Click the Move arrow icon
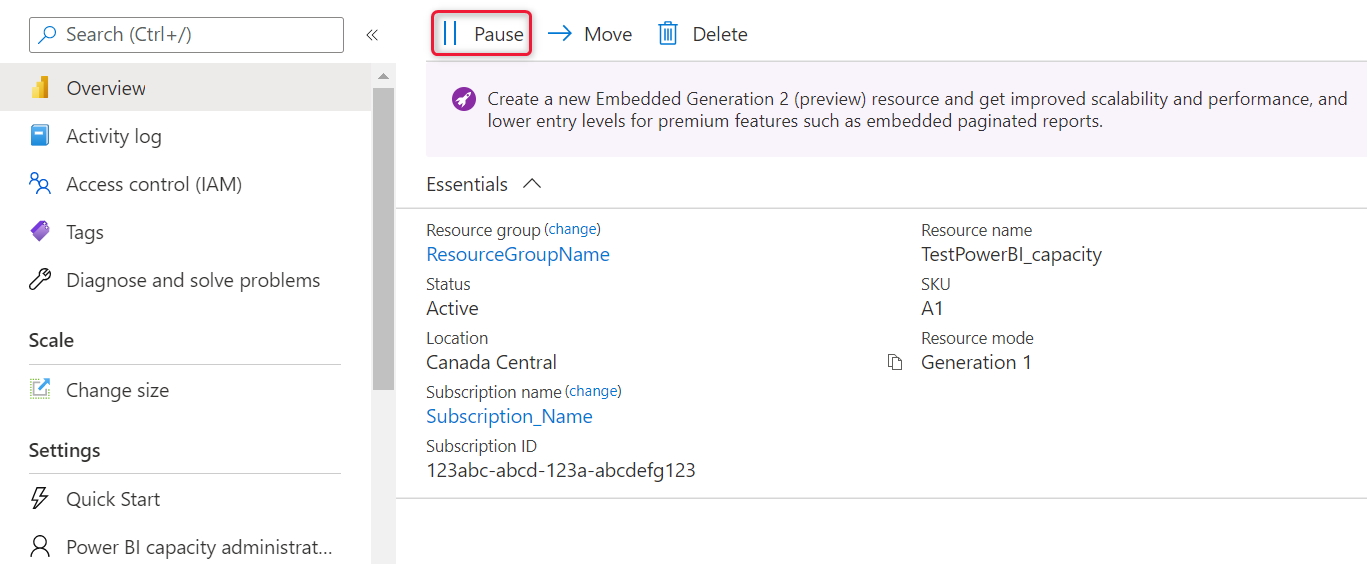 click(x=560, y=34)
